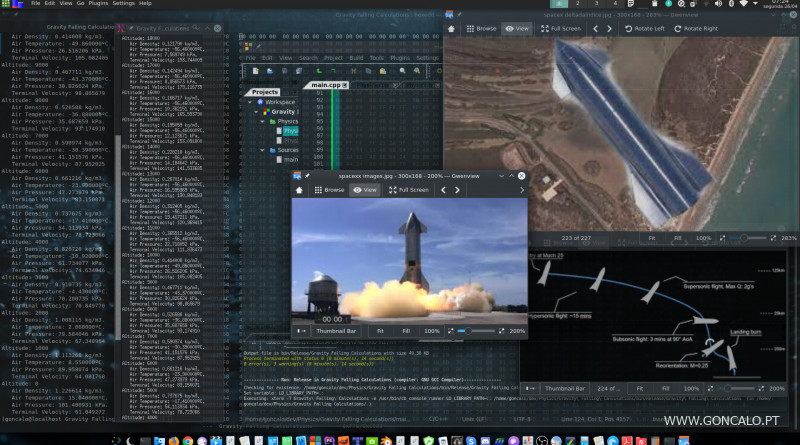Open the Settings menu in the top menu bar
Viewport: 800px width, 445px height.
pyautogui.click(x=123, y=3)
